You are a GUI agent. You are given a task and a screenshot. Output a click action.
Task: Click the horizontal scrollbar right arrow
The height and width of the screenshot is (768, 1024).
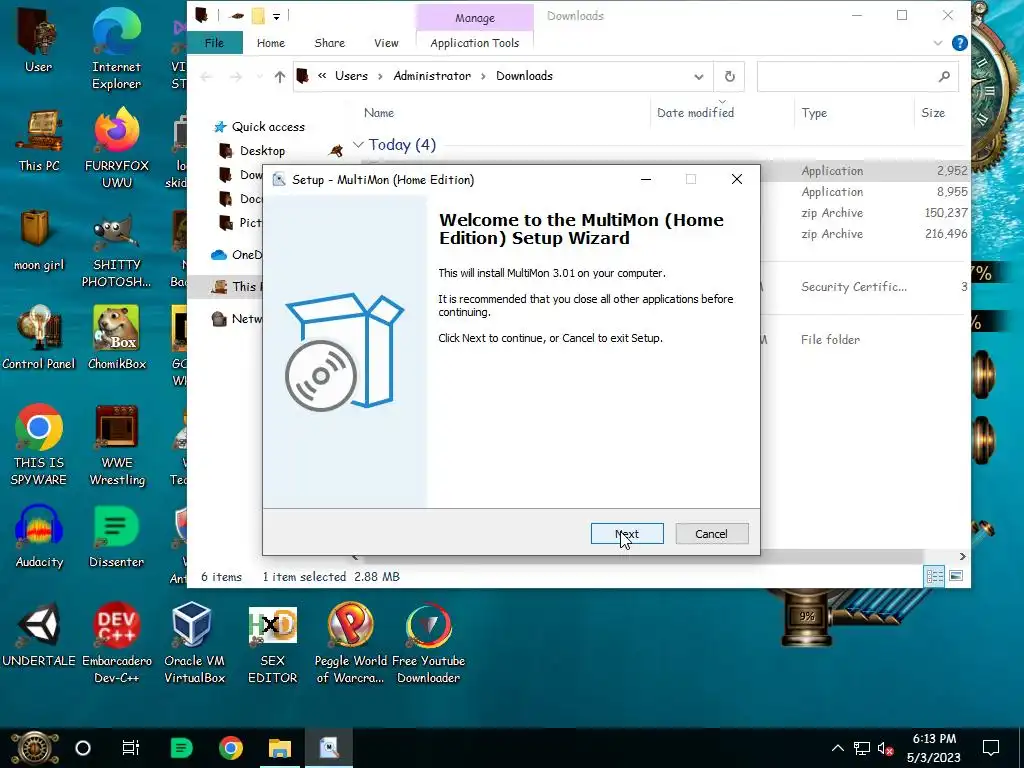pos(962,556)
